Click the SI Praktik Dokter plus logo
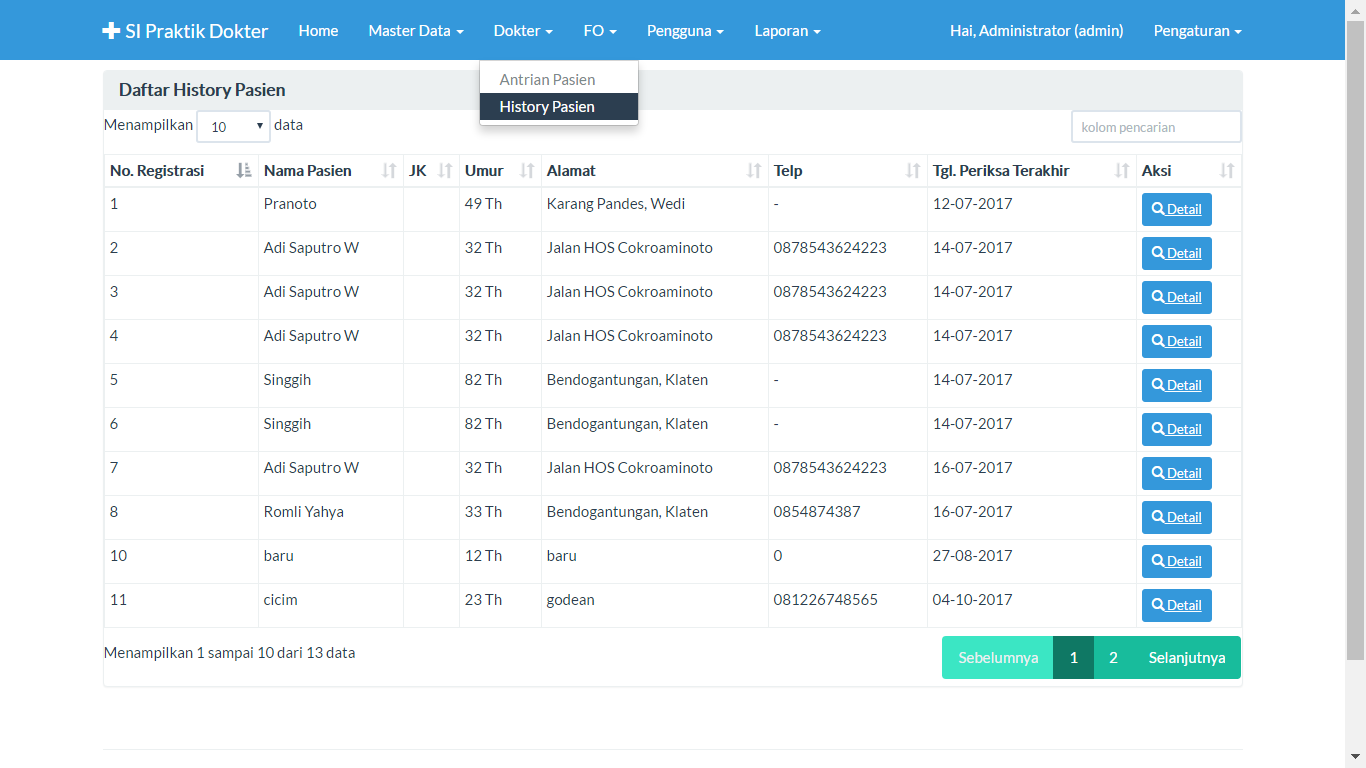Screen dimensions: 1366x768 point(111,31)
